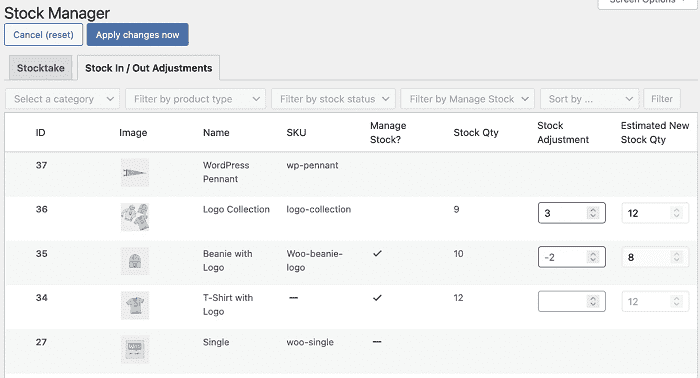Click product ID 36
The image size is (700, 378).
click(x=42, y=209)
